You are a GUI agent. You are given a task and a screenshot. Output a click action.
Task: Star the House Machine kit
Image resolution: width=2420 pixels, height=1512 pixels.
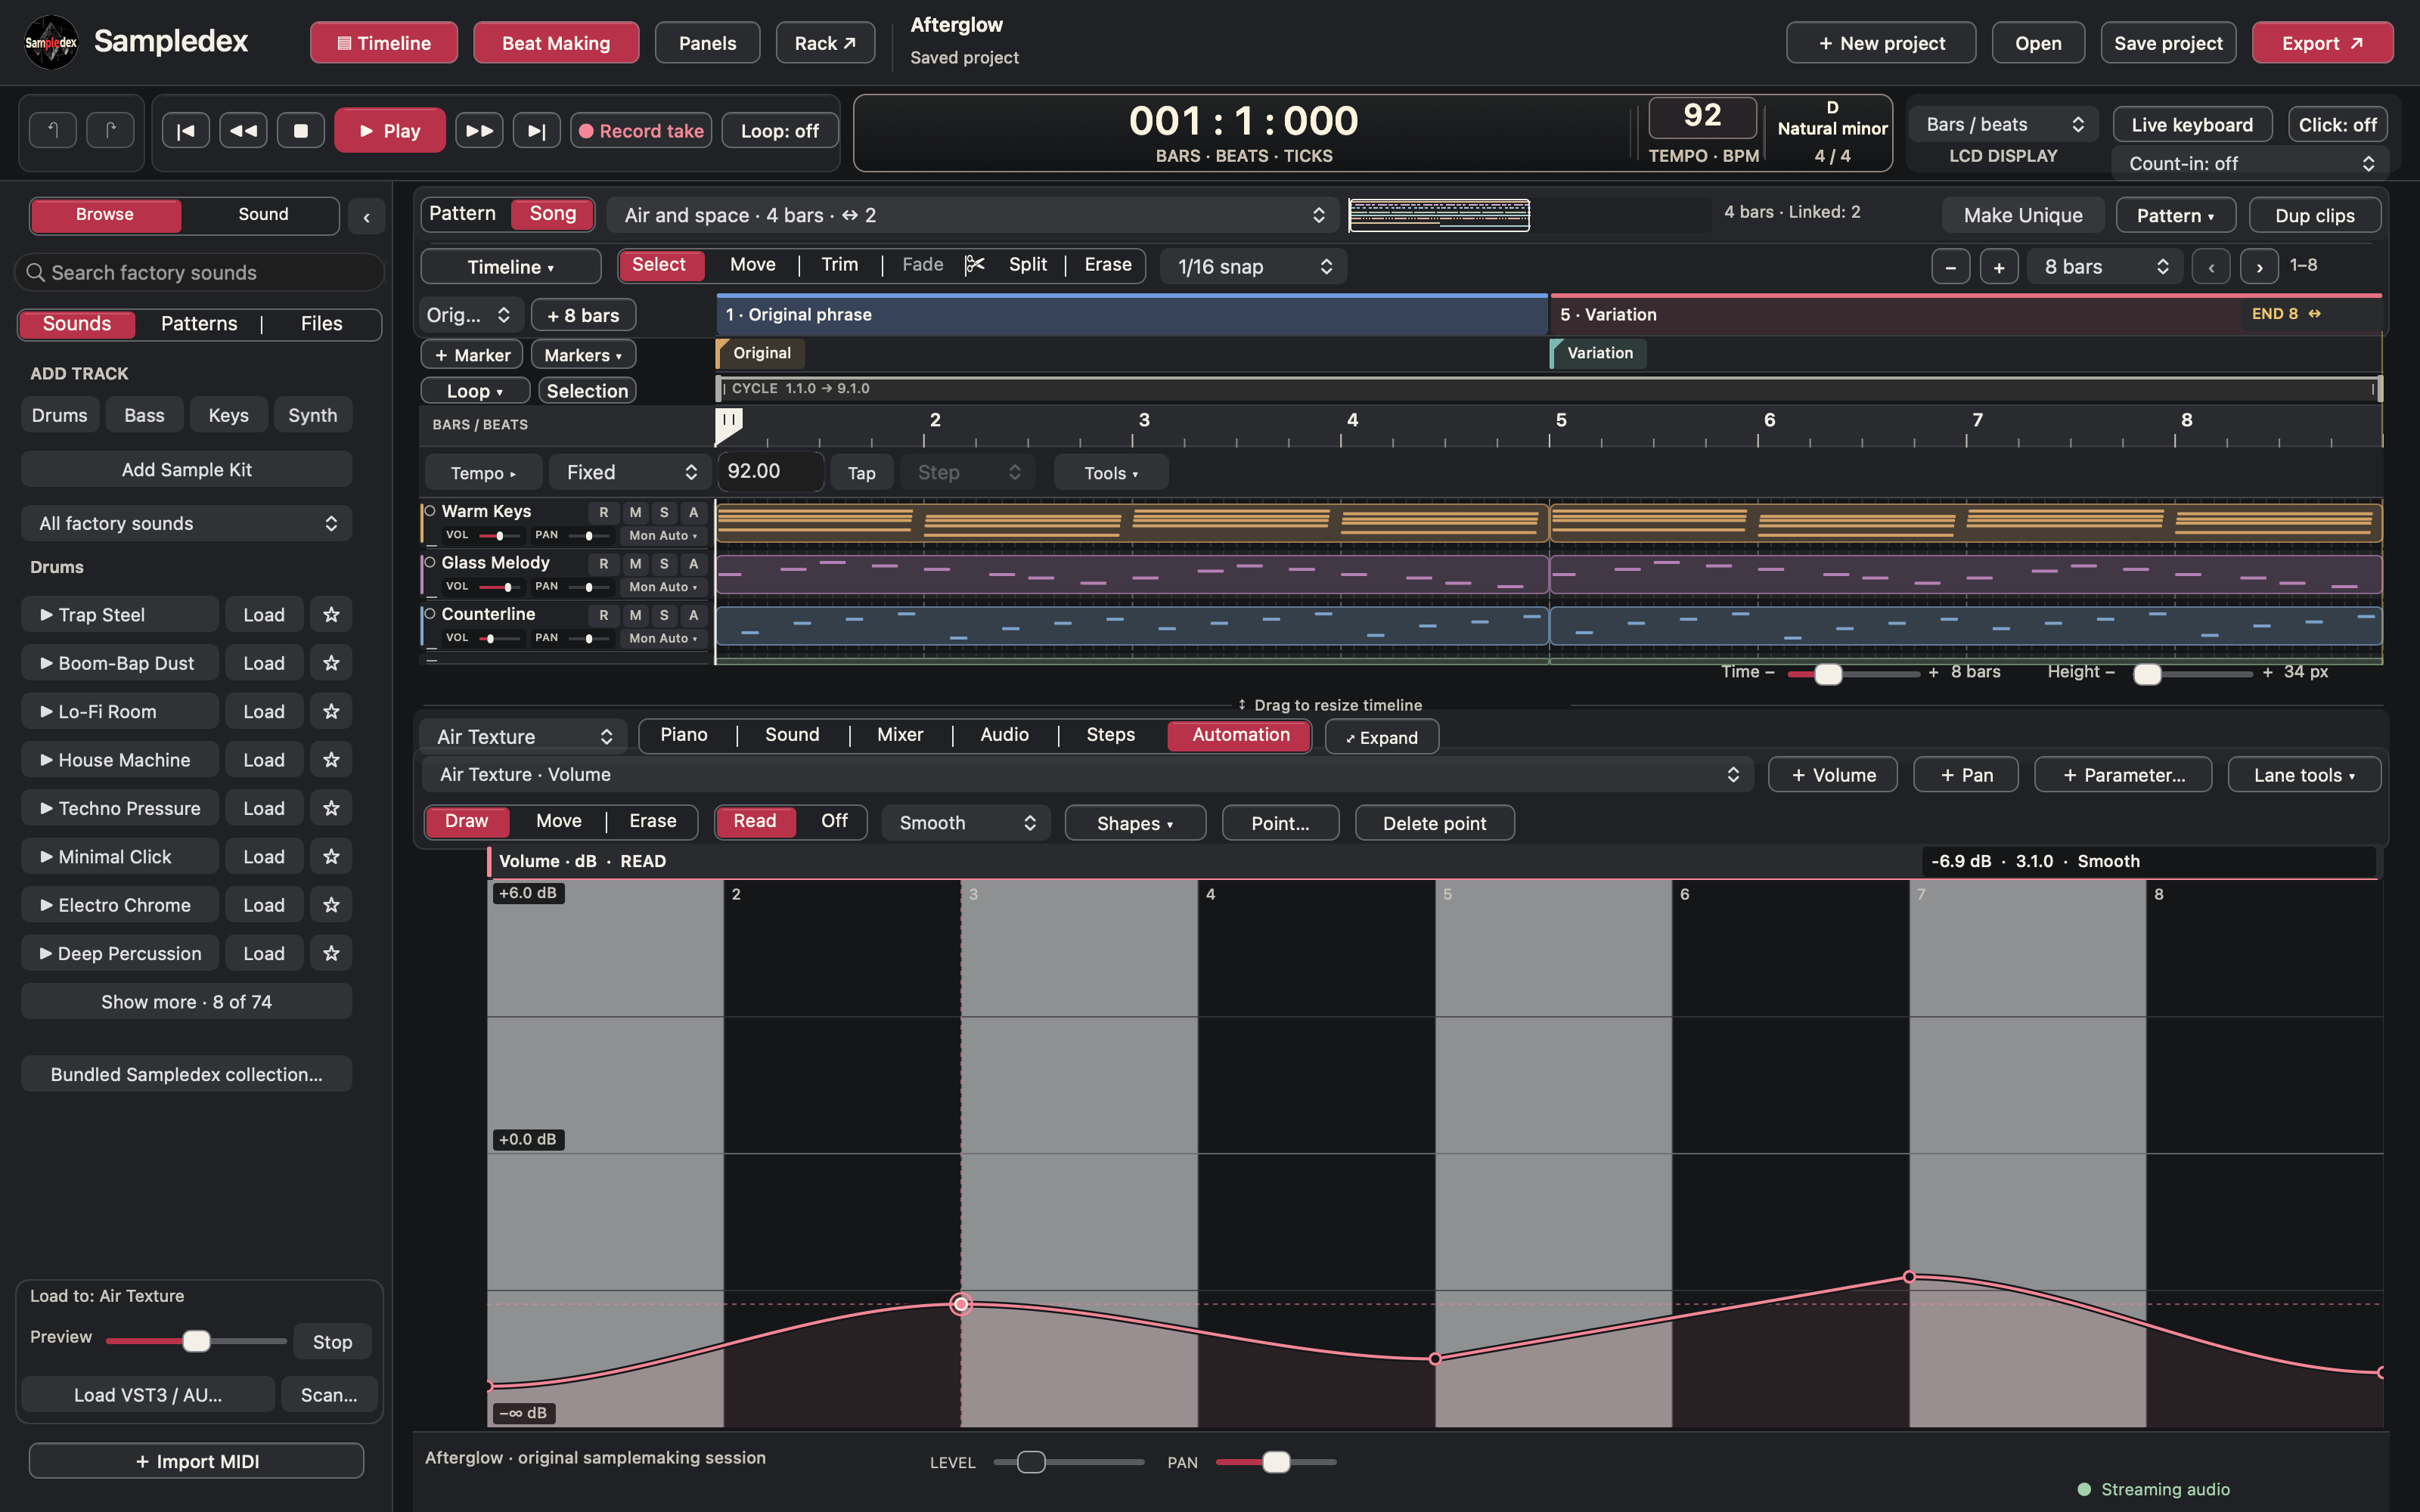point(331,760)
